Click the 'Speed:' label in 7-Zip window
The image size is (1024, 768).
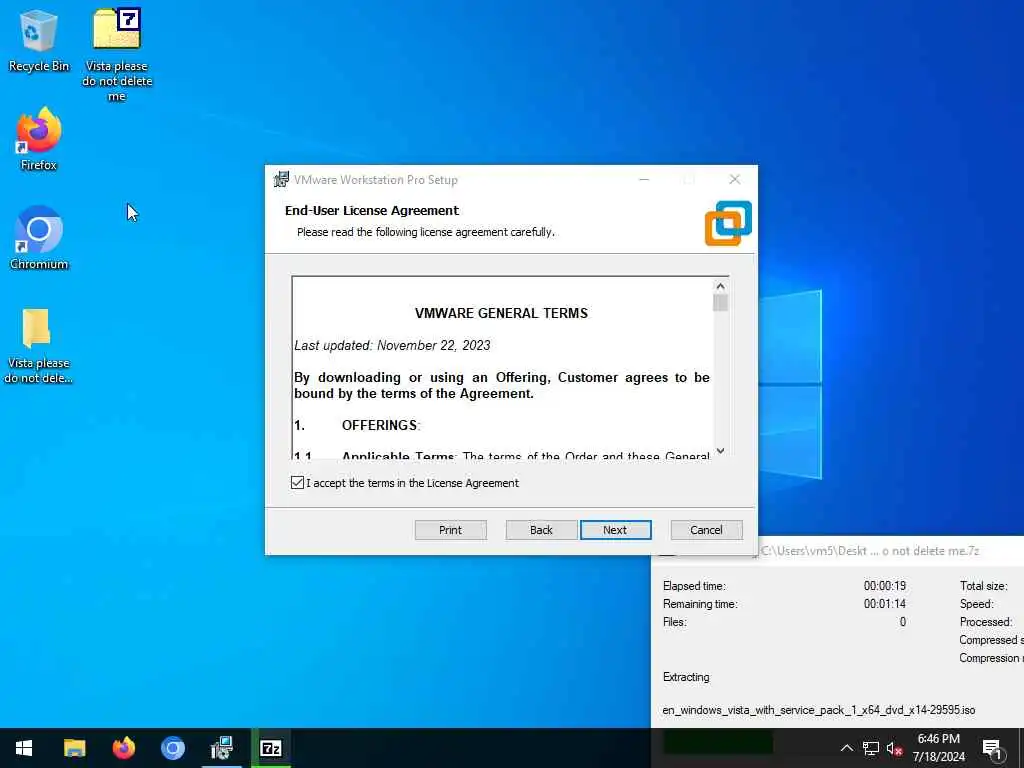[x=976, y=604]
